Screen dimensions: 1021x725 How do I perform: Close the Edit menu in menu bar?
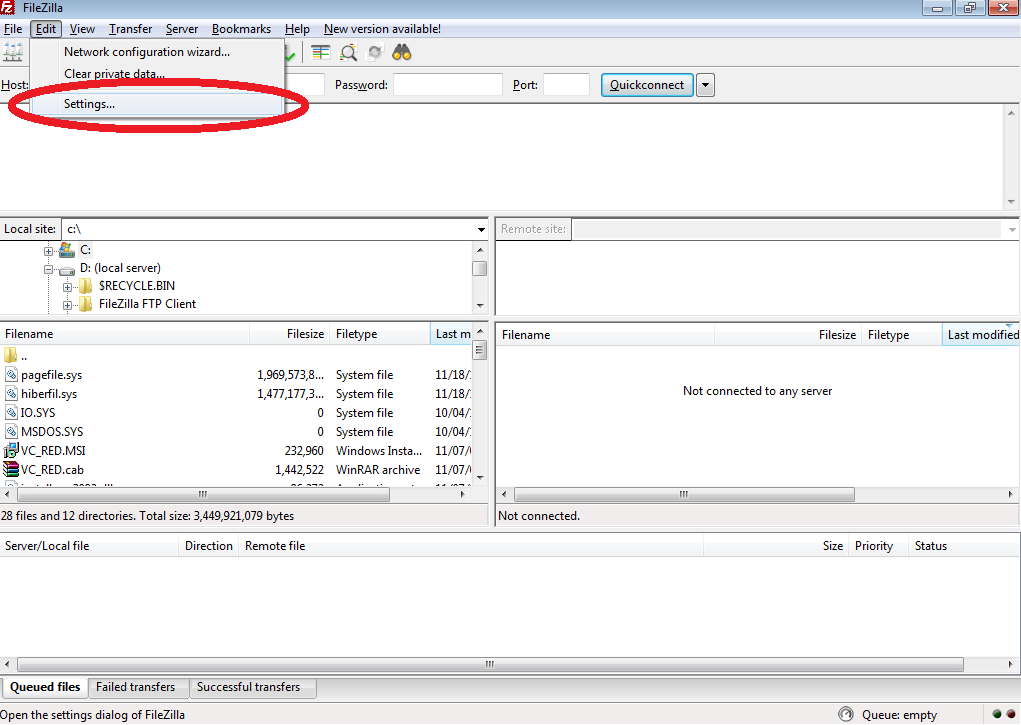tap(46, 29)
